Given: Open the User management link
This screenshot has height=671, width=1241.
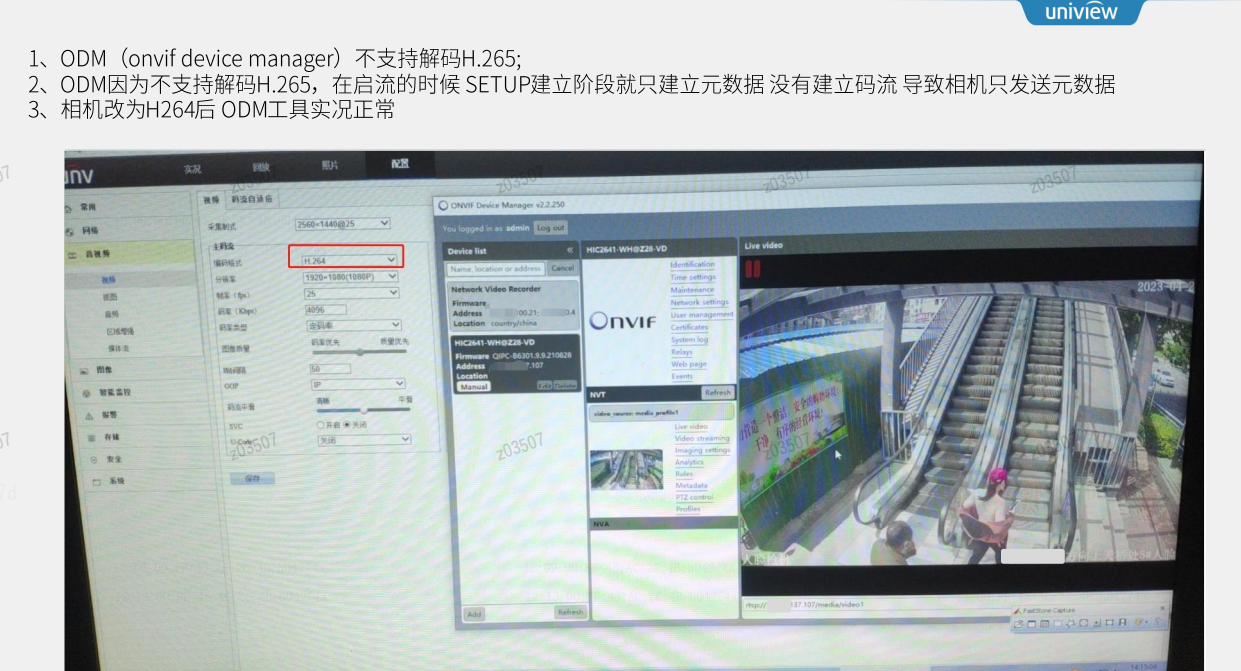Looking at the screenshot, I should click(702, 314).
